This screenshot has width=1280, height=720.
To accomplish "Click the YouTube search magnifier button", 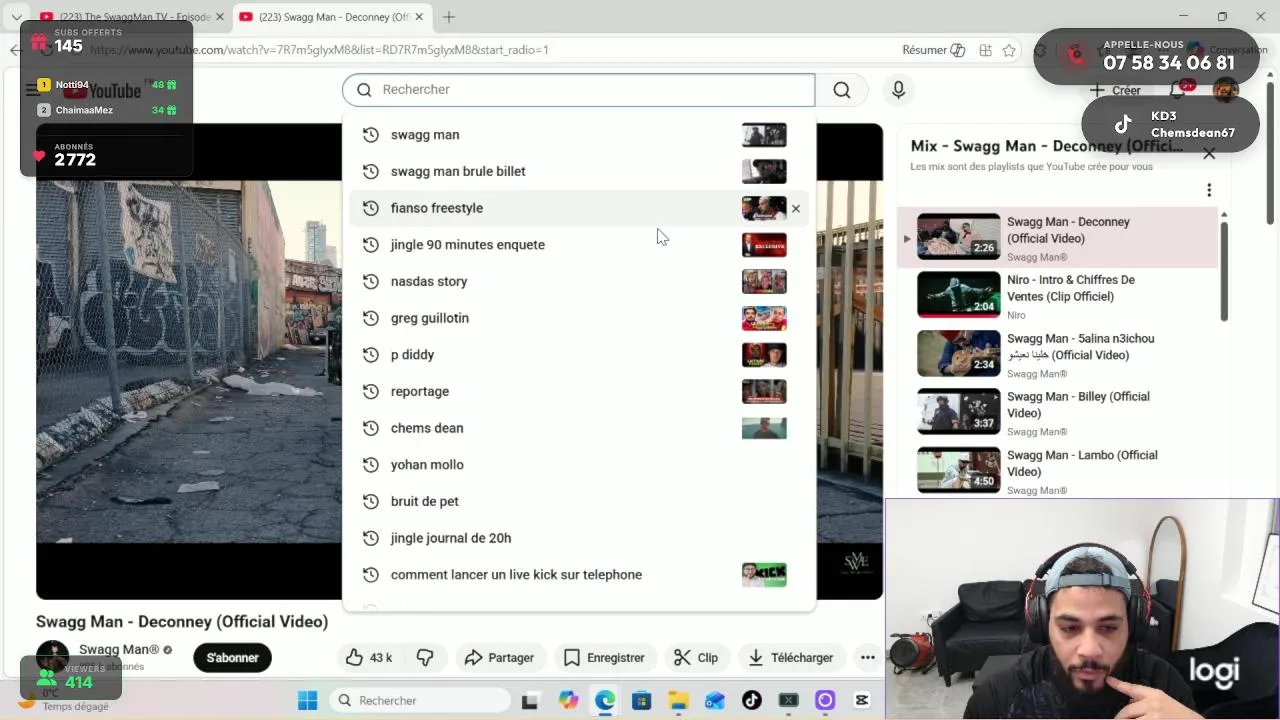I will point(842,90).
